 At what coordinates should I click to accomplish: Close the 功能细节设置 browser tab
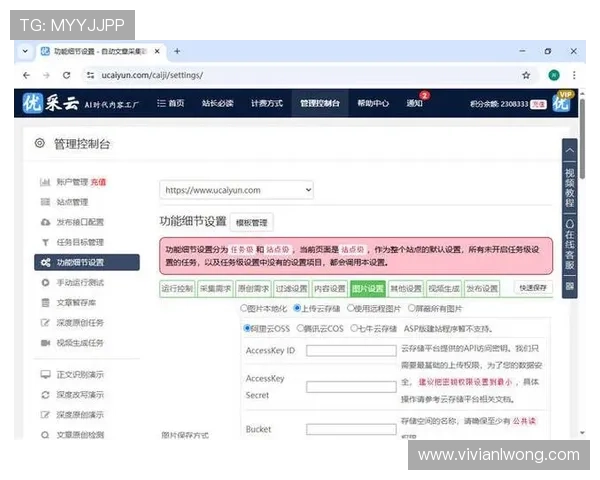point(157,51)
